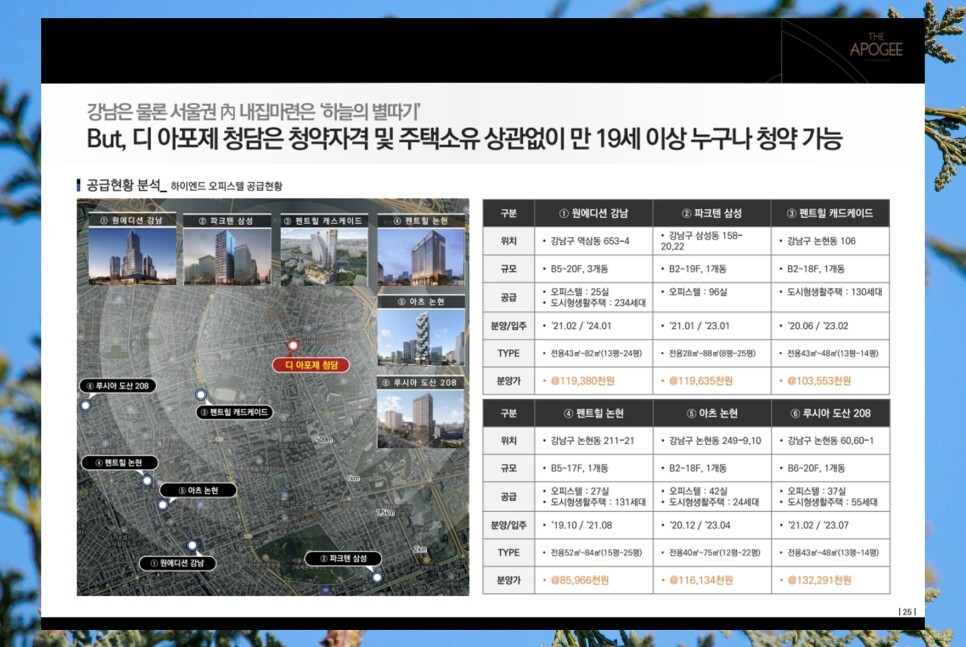Select the ② 파크텐 삼성 map label
Screen dimensions: 966x647
click(343, 558)
